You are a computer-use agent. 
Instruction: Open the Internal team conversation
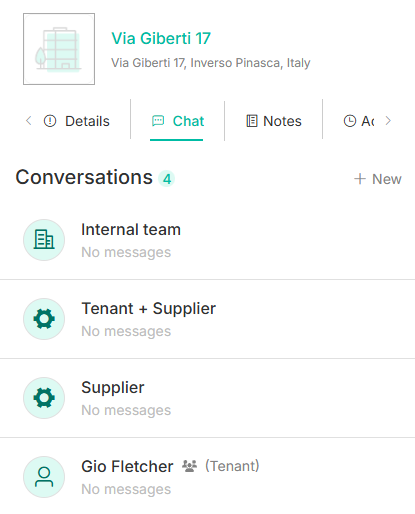pos(207,240)
